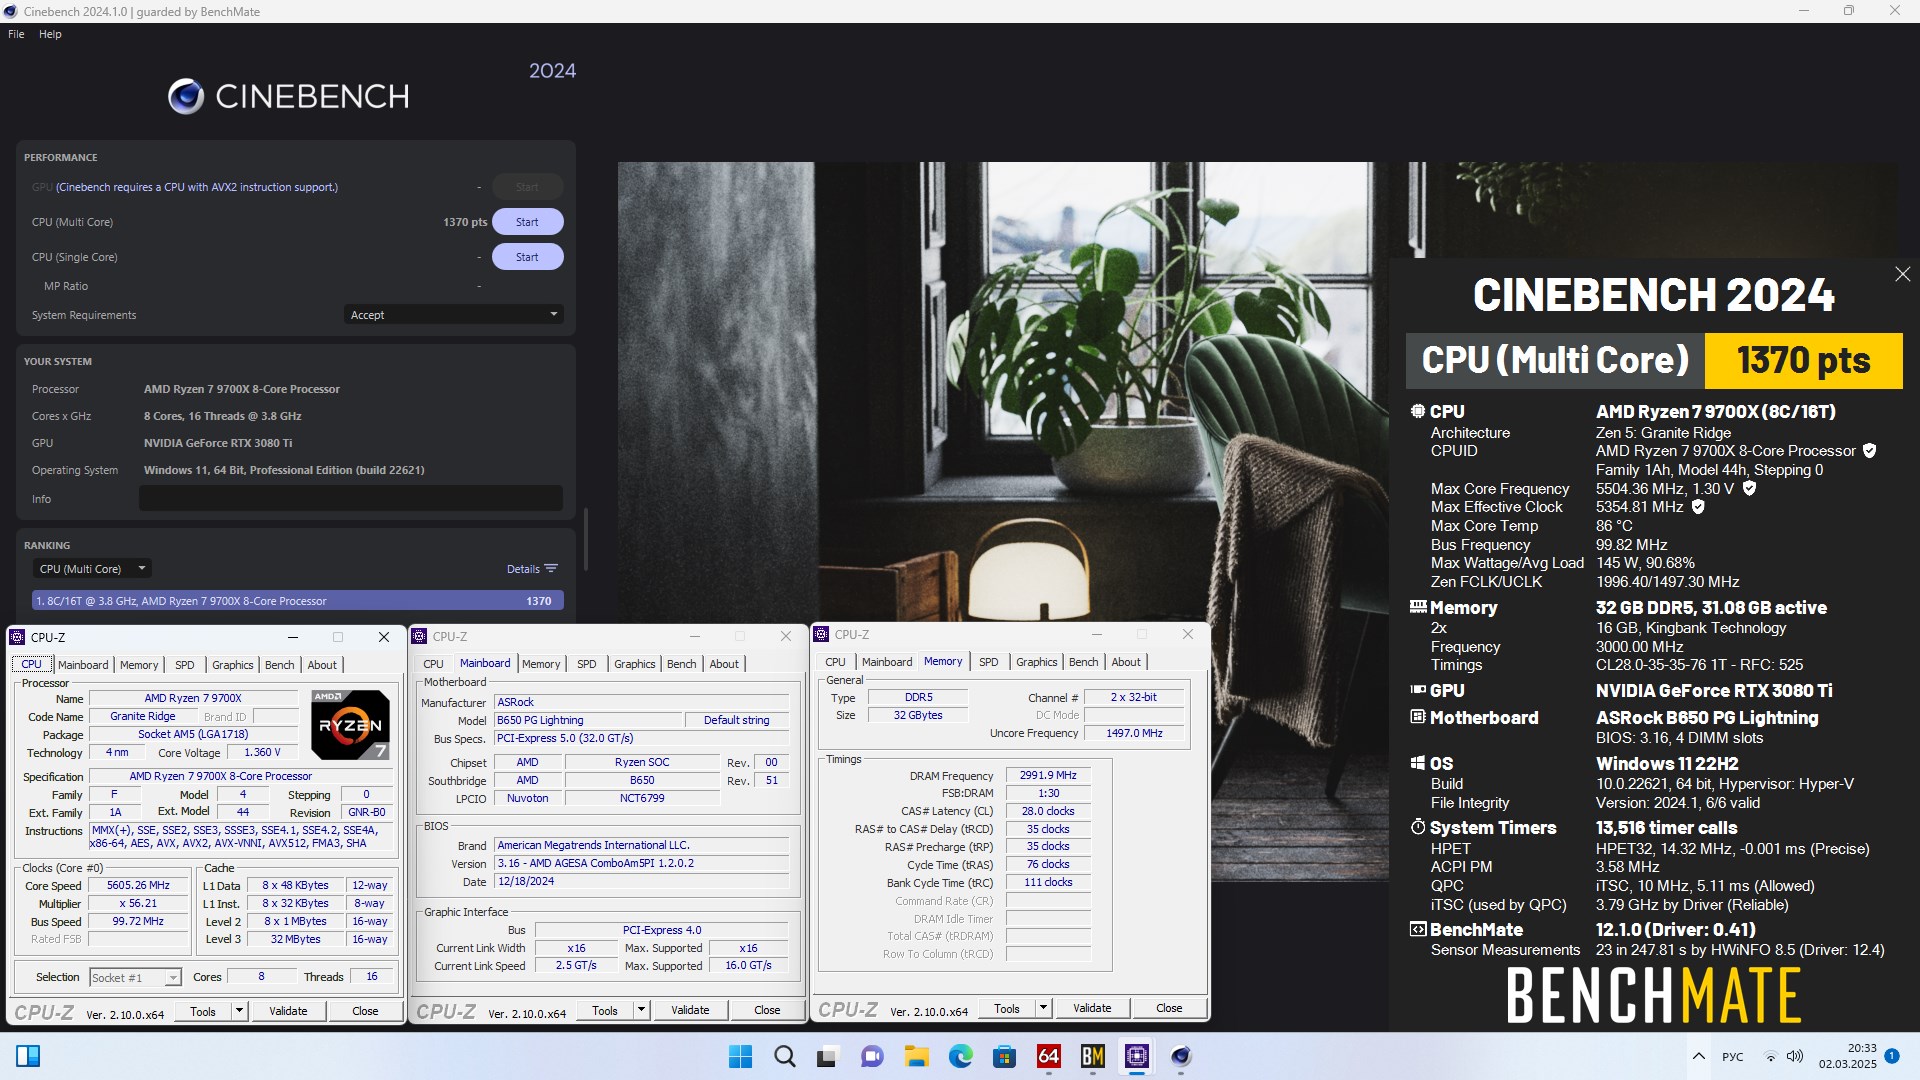Open the CPU-Z icon on taskbar
The width and height of the screenshot is (1920, 1080).
click(1136, 1056)
